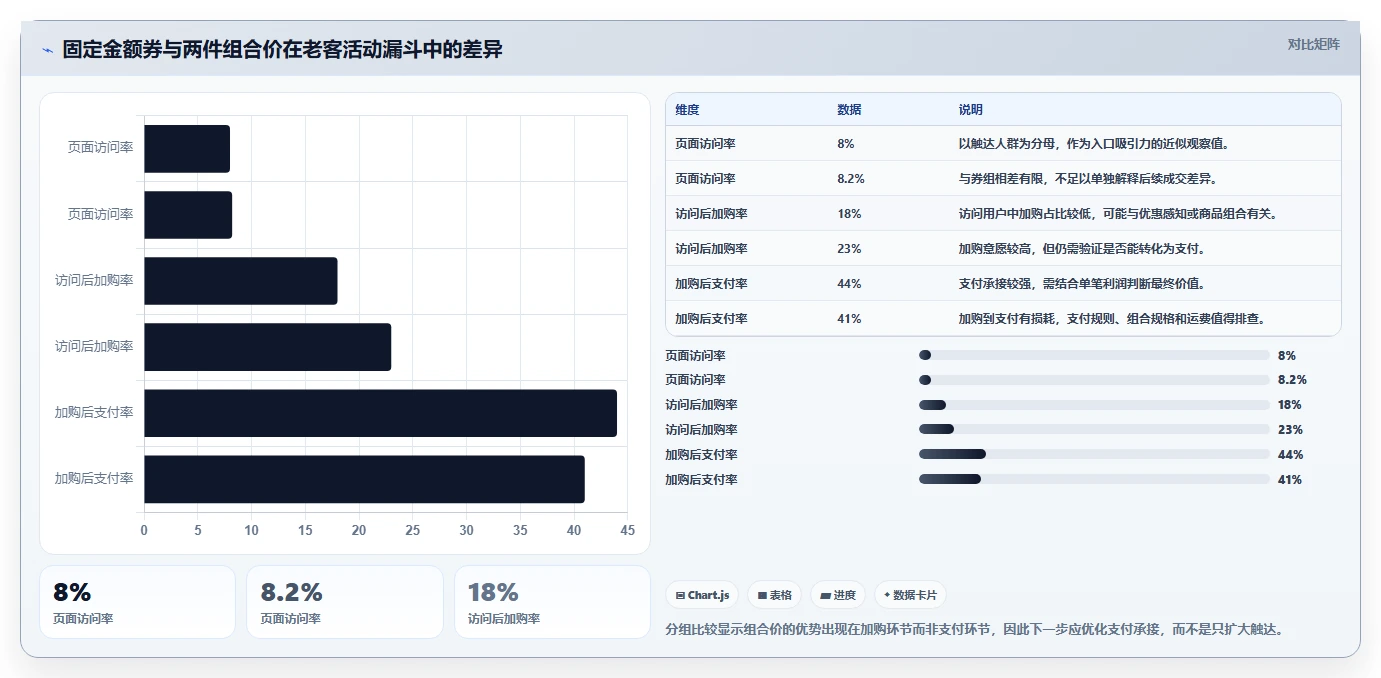Click the page title 固定金额券与两件组合价
Viewport: 1381px width, 678px height.
click(282, 50)
